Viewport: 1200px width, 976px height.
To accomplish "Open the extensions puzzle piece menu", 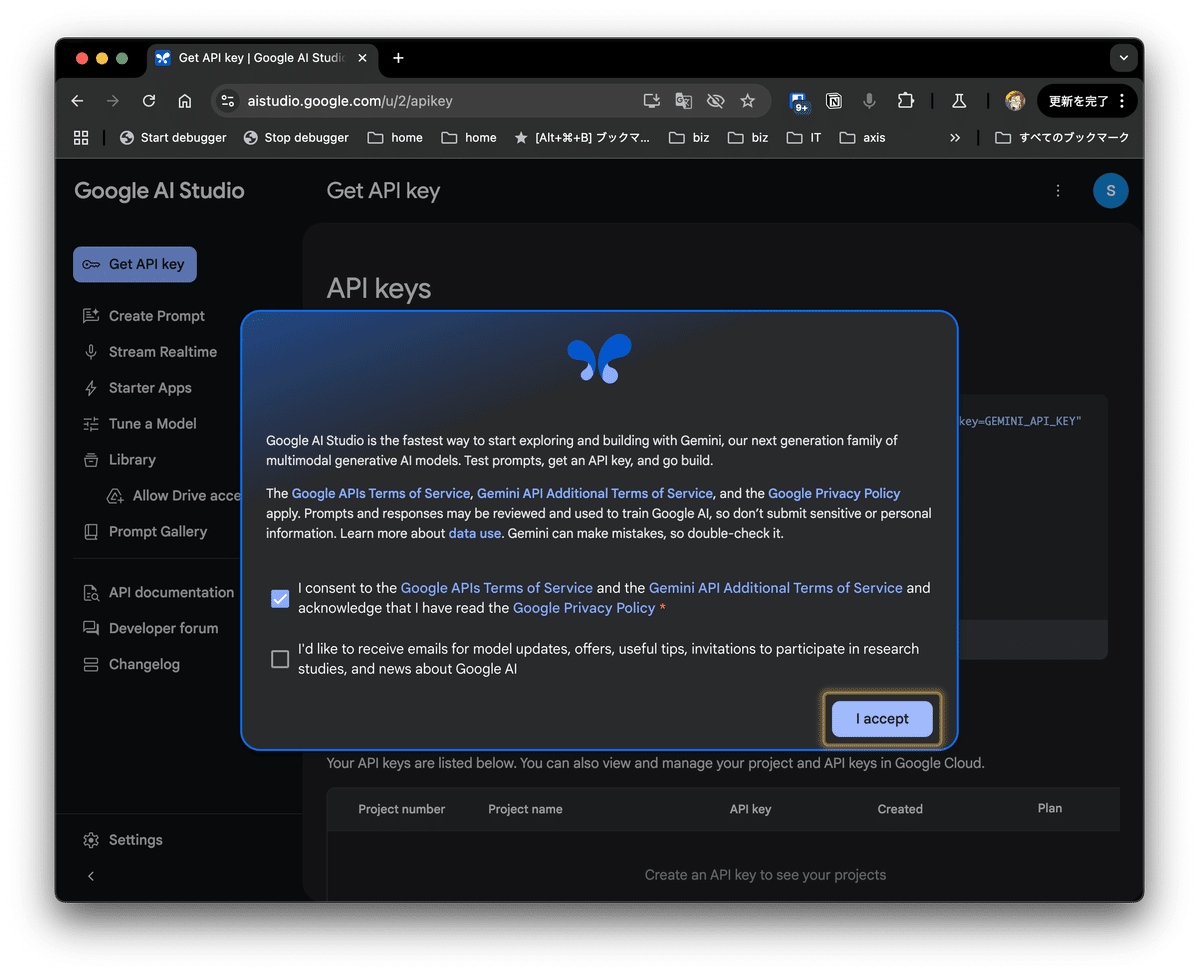I will click(906, 101).
